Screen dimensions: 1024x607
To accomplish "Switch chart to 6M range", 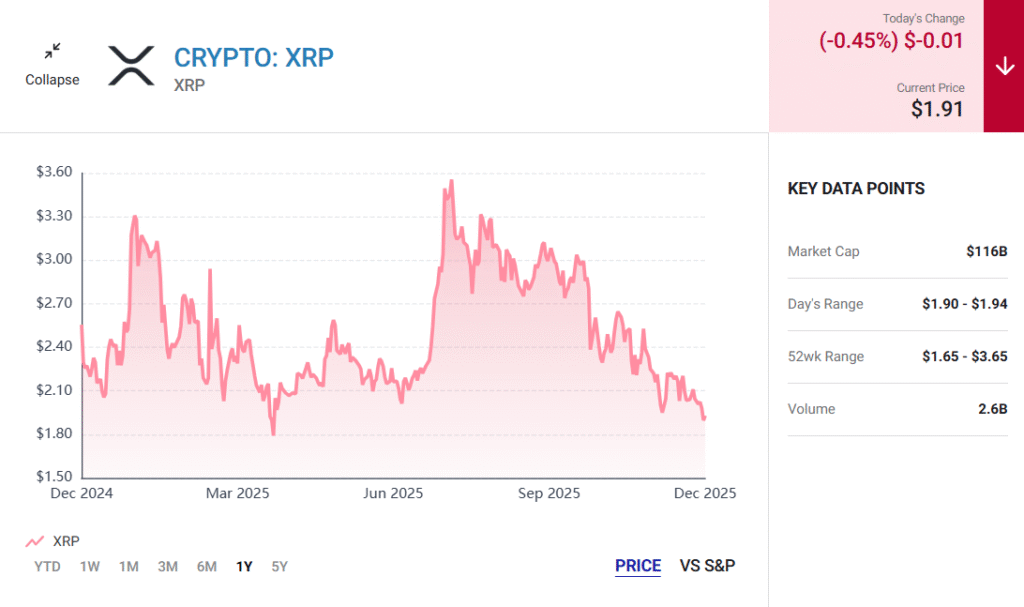I will tap(206, 567).
